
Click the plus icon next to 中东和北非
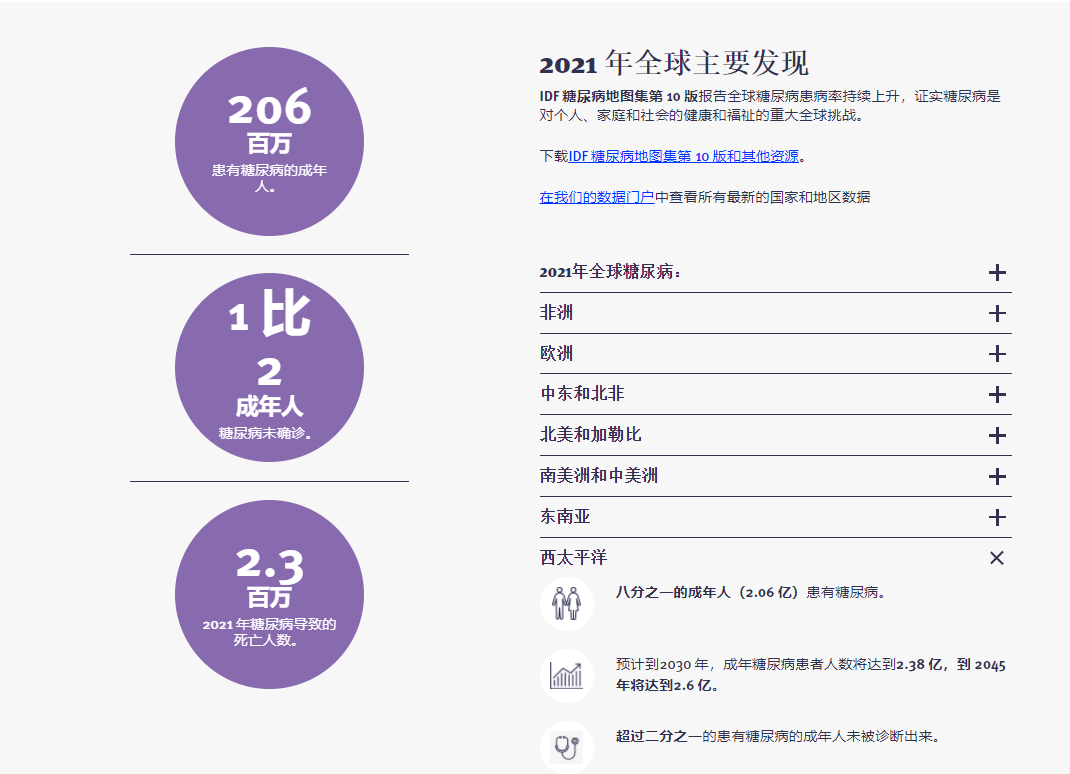tap(996, 395)
